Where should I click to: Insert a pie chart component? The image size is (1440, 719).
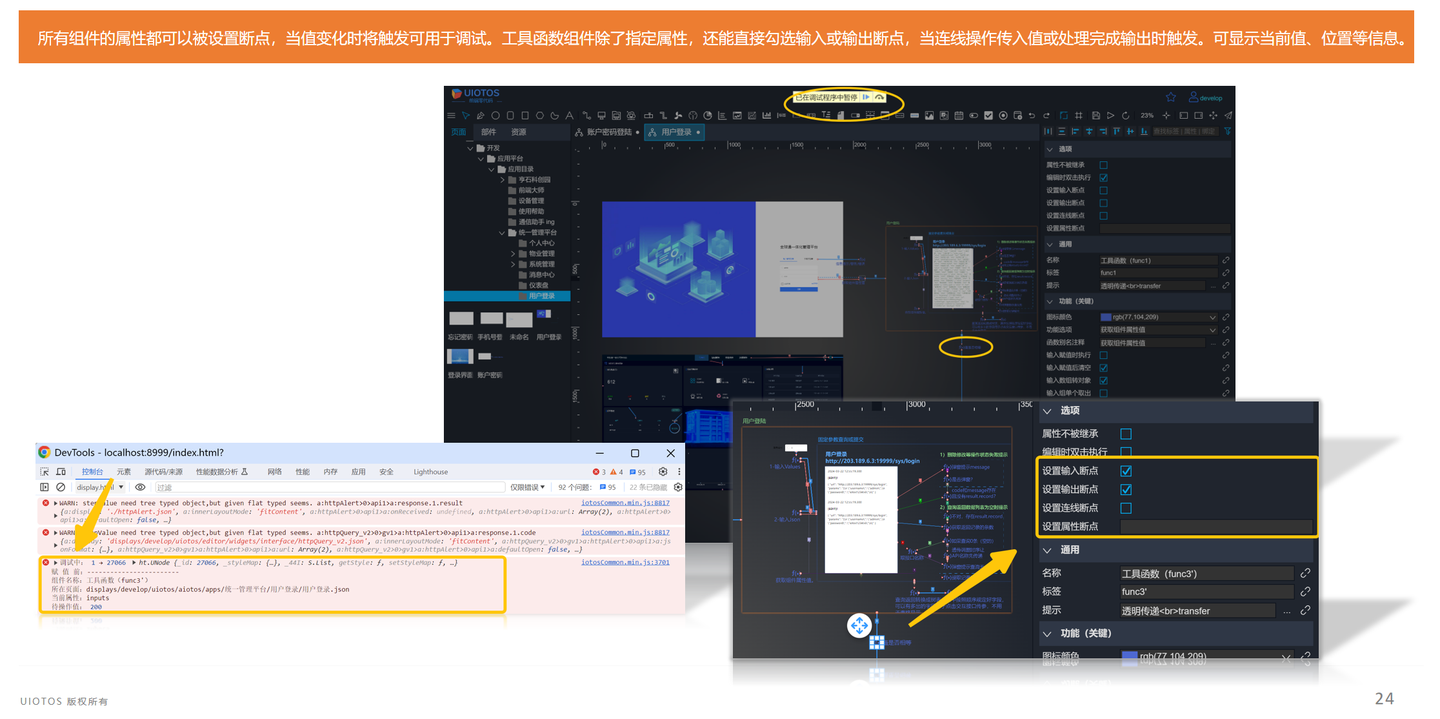708,115
